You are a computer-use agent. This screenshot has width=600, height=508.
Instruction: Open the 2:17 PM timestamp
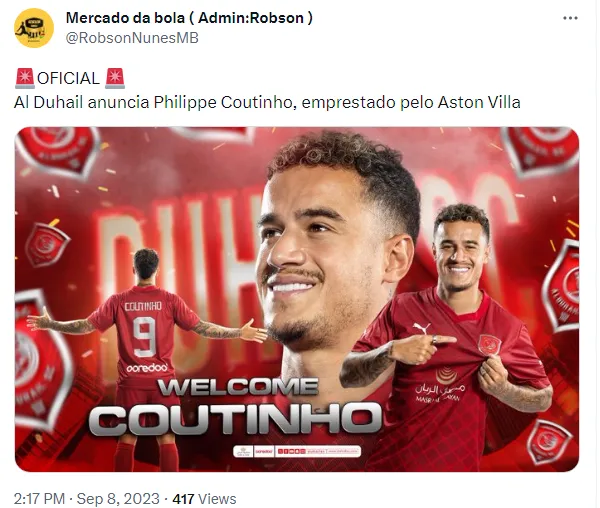[39, 499]
